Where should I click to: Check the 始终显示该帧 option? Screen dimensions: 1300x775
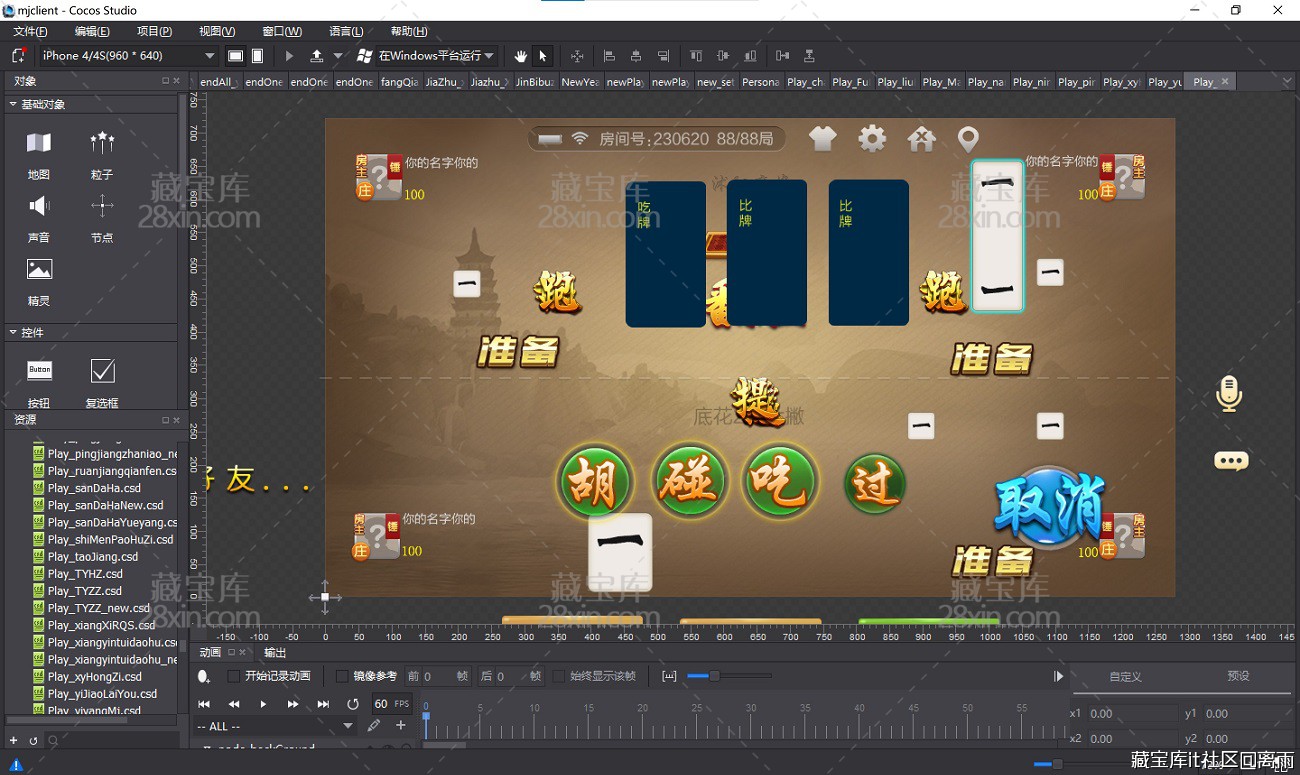point(559,677)
